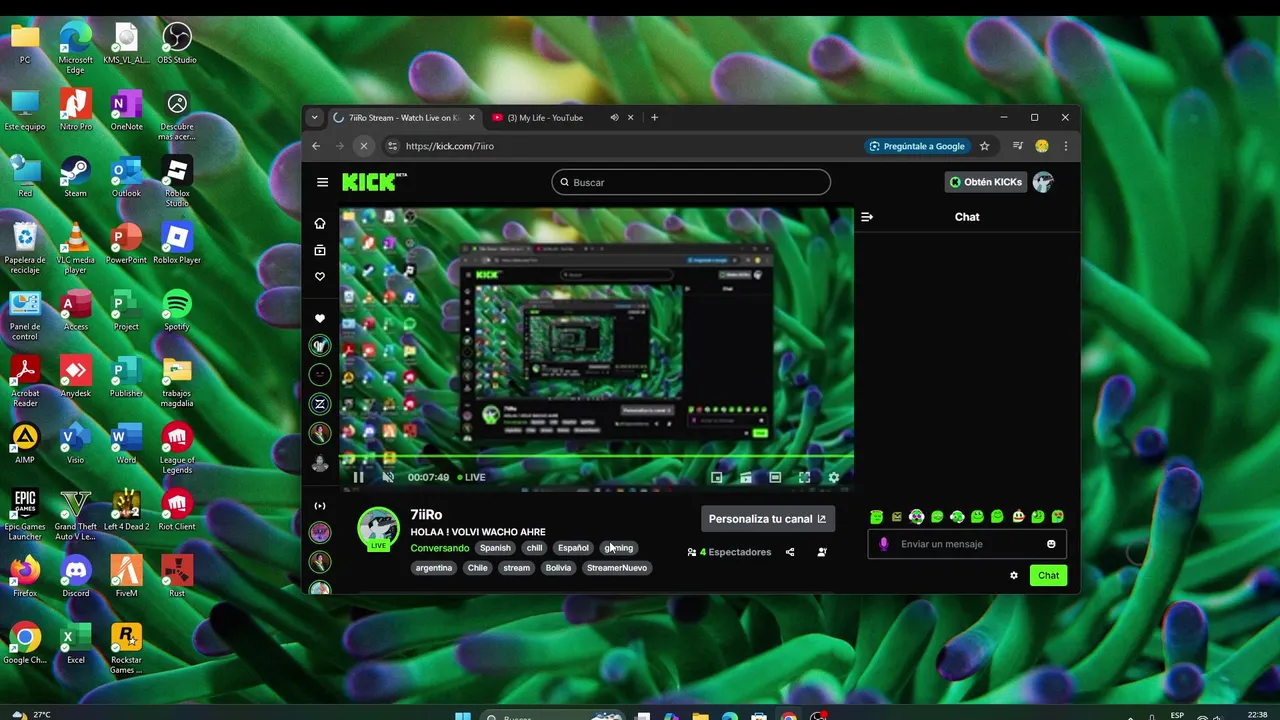Mute the YouTube tab audio icon
Viewport: 1280px width, 720px height.
tap(615, 117)
